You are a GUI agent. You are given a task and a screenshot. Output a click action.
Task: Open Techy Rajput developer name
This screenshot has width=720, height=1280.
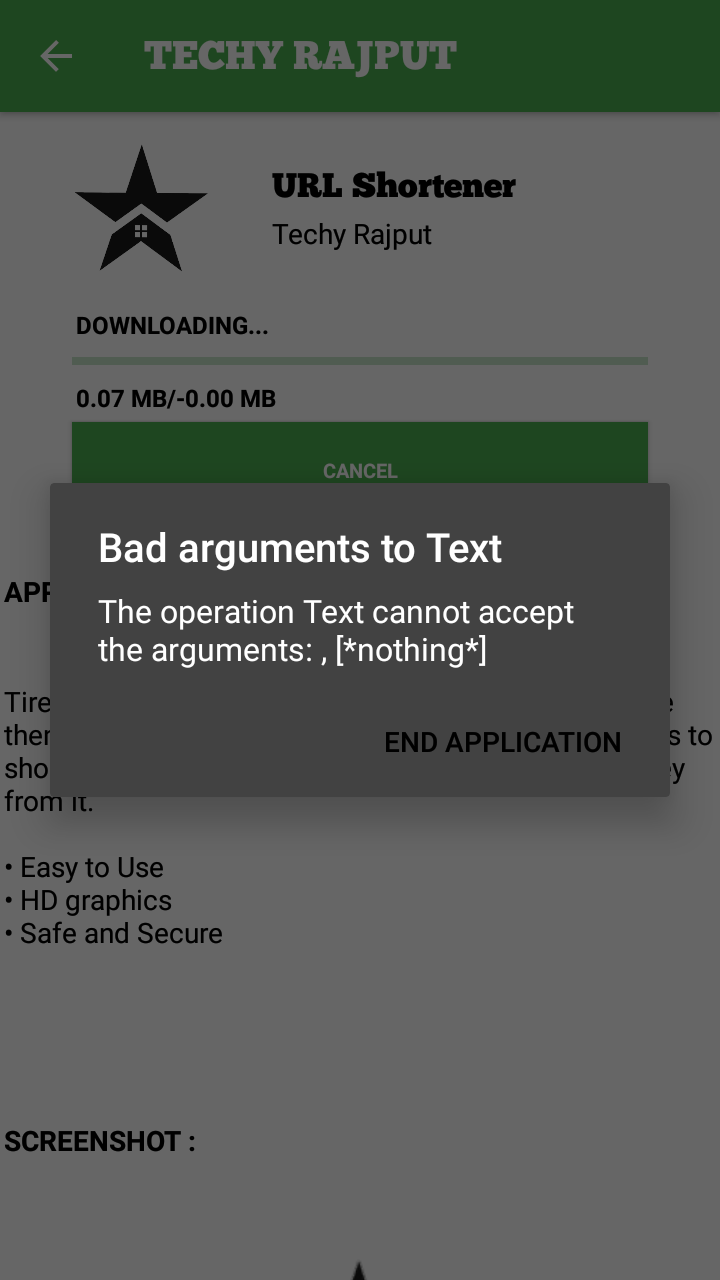tap(352, 234)
